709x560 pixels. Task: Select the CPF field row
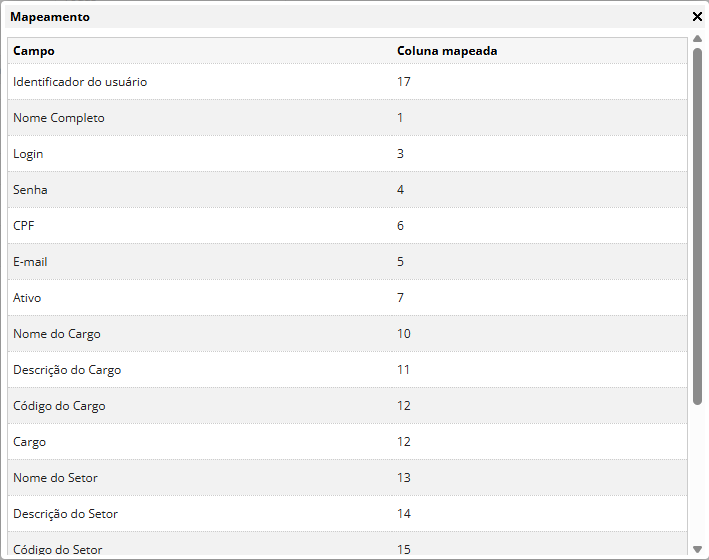point(24,226)
